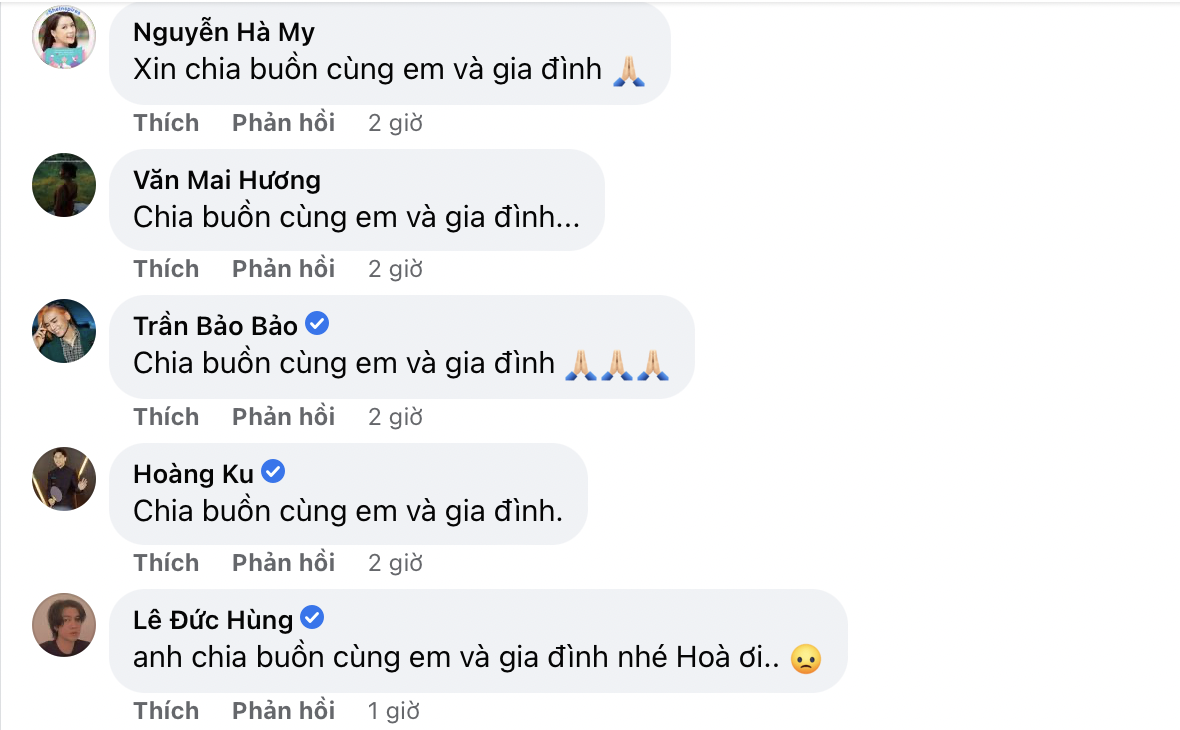Click Trần Bảo Bảo's profile avatar

tap(64, 331)
